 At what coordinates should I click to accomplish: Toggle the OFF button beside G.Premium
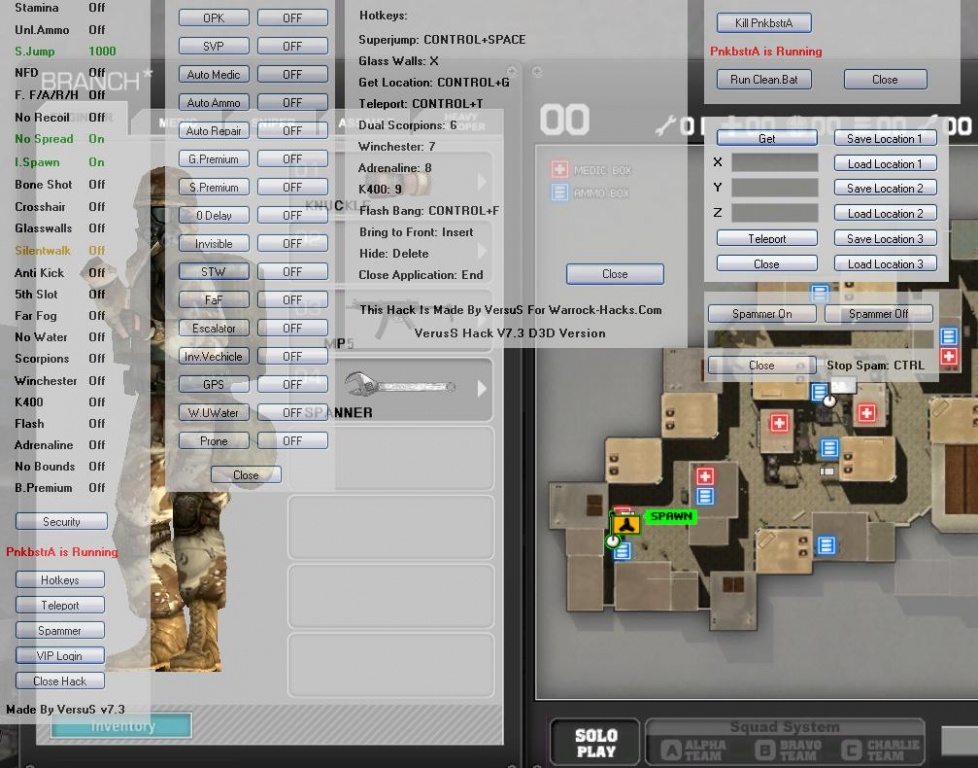click(293, 159)
